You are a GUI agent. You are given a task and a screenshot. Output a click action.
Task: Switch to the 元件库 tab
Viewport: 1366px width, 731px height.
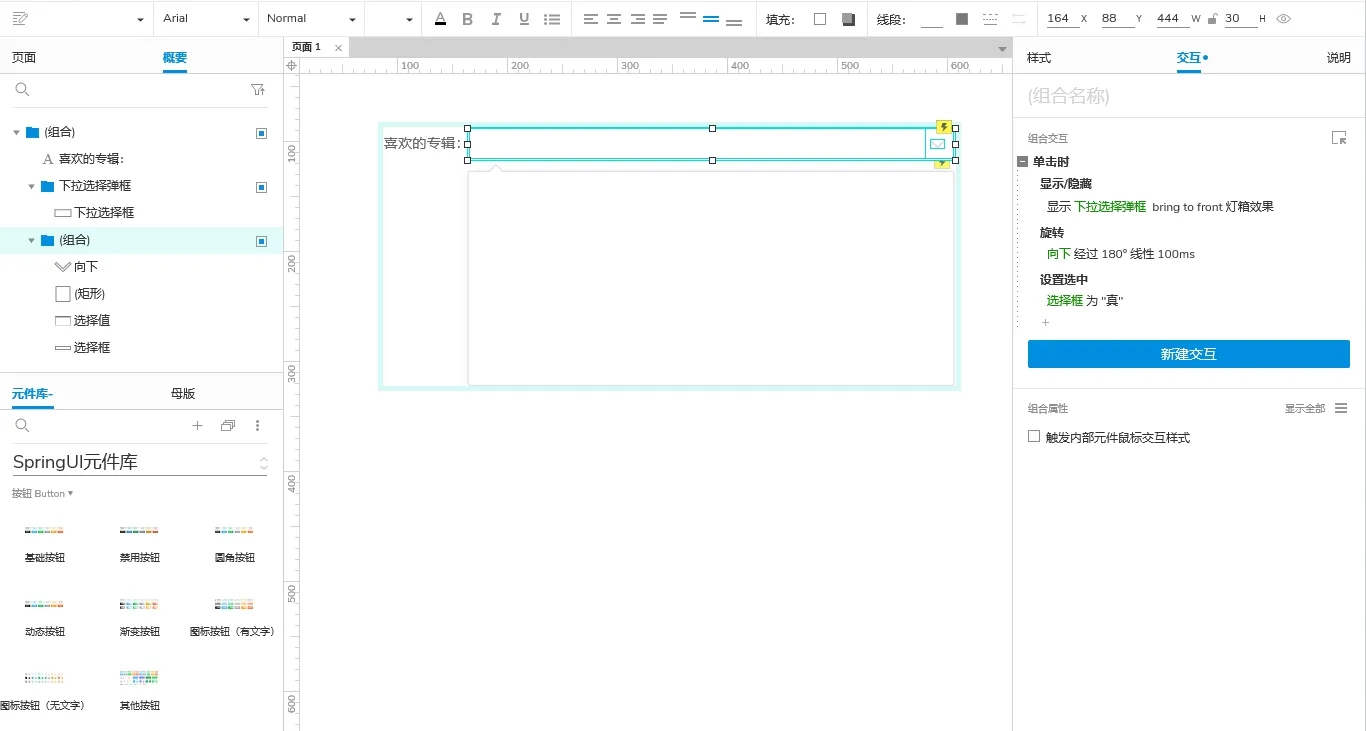pyautogui.click(x=32, y=394)
